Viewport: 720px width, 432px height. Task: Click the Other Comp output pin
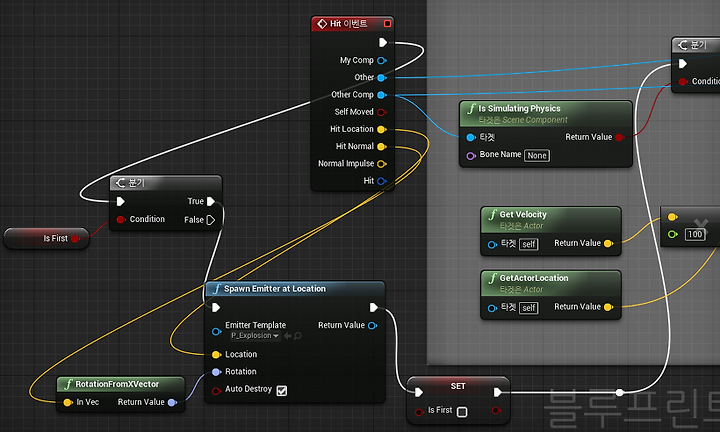(382, 95)
